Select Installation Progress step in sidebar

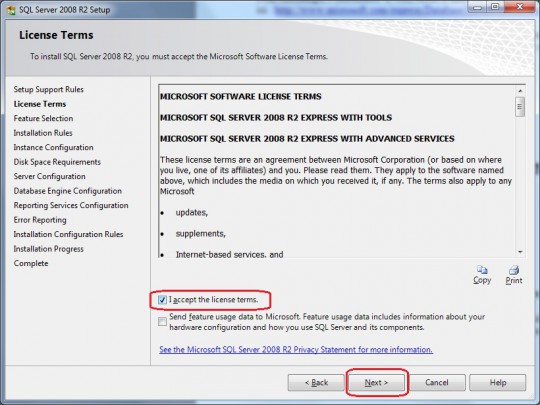click(x=49, y=249)
